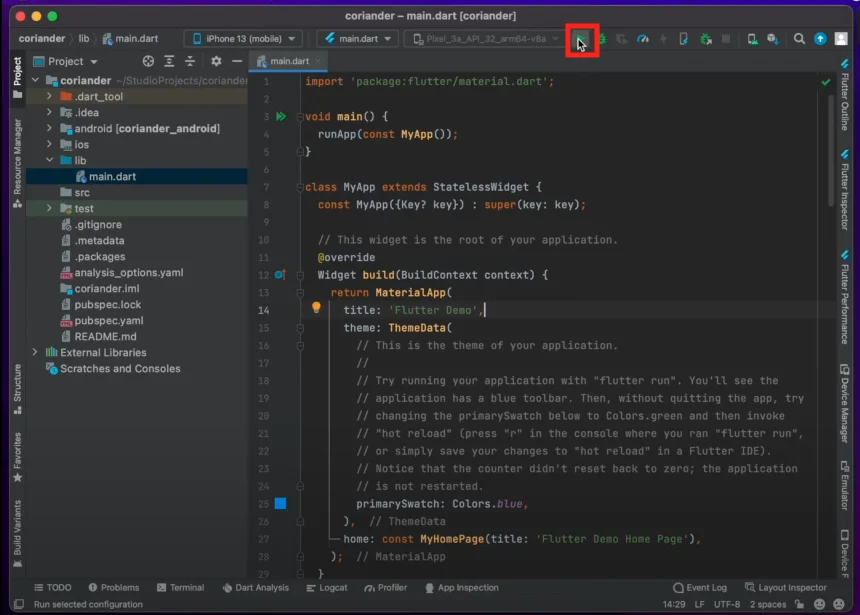Click the Project panel settings gear
The image size is (860, 615).
pos(215,61)
